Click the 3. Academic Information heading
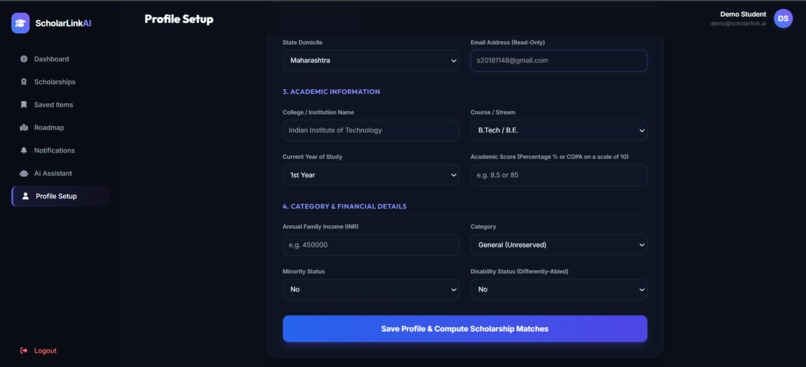Screen dimensions: 806x367 pos(331,91)
